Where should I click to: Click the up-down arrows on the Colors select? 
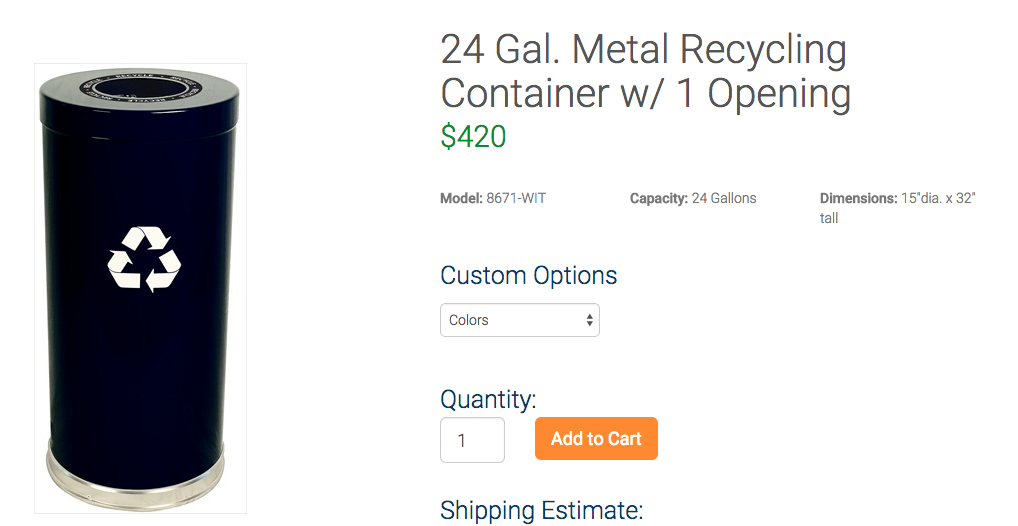point(589,320)
